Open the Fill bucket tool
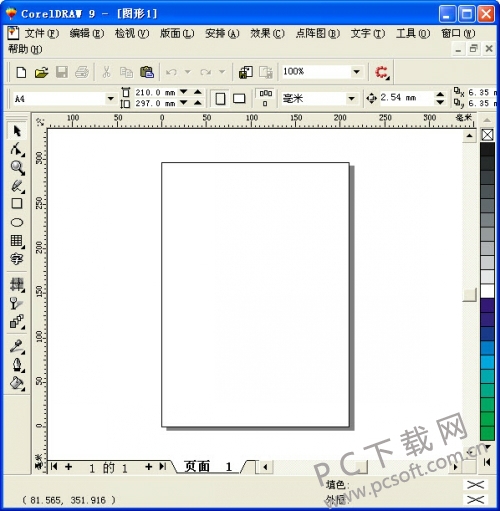This screenshot has width=500, height=511. (x=17, y=383)
